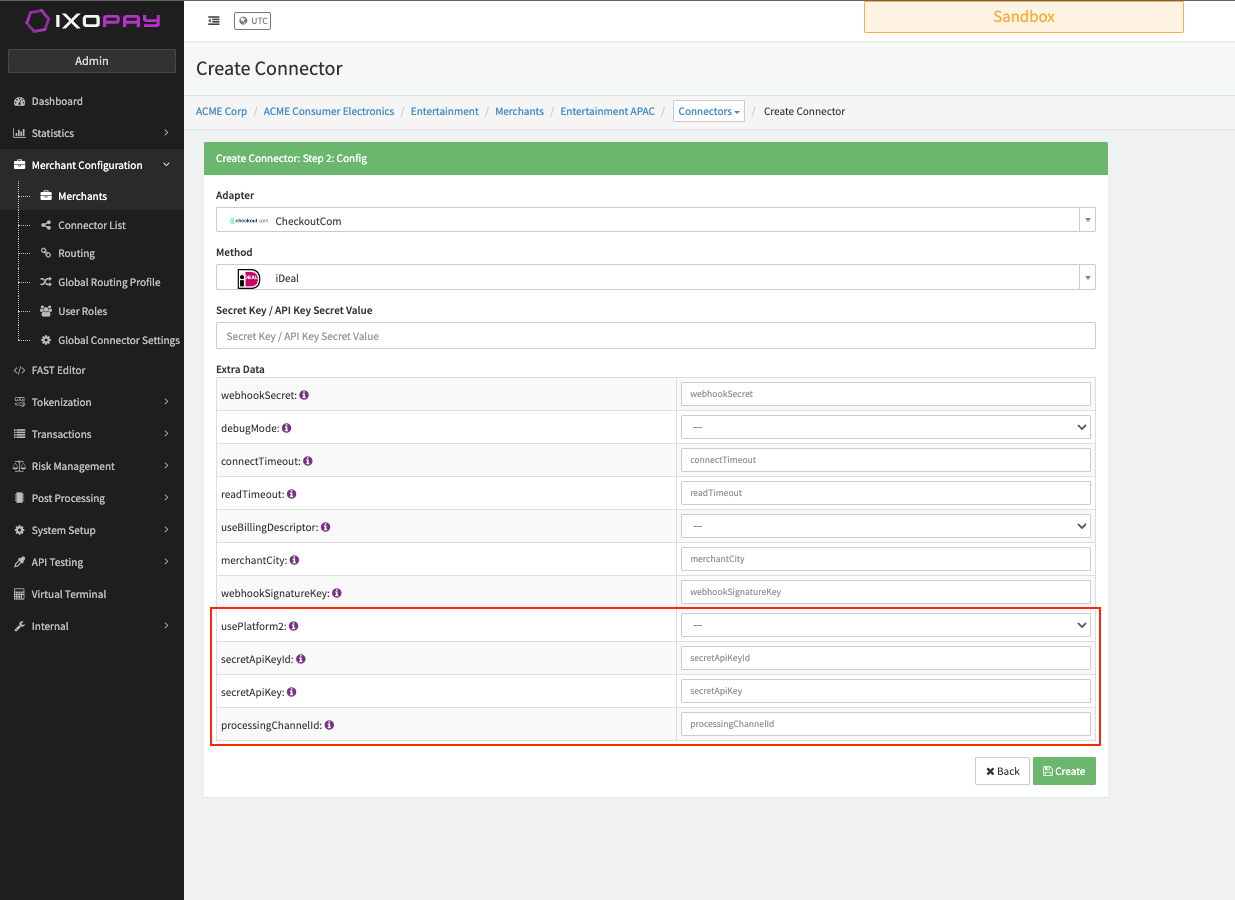Click connectTimeout info icon

pos(308,461)
